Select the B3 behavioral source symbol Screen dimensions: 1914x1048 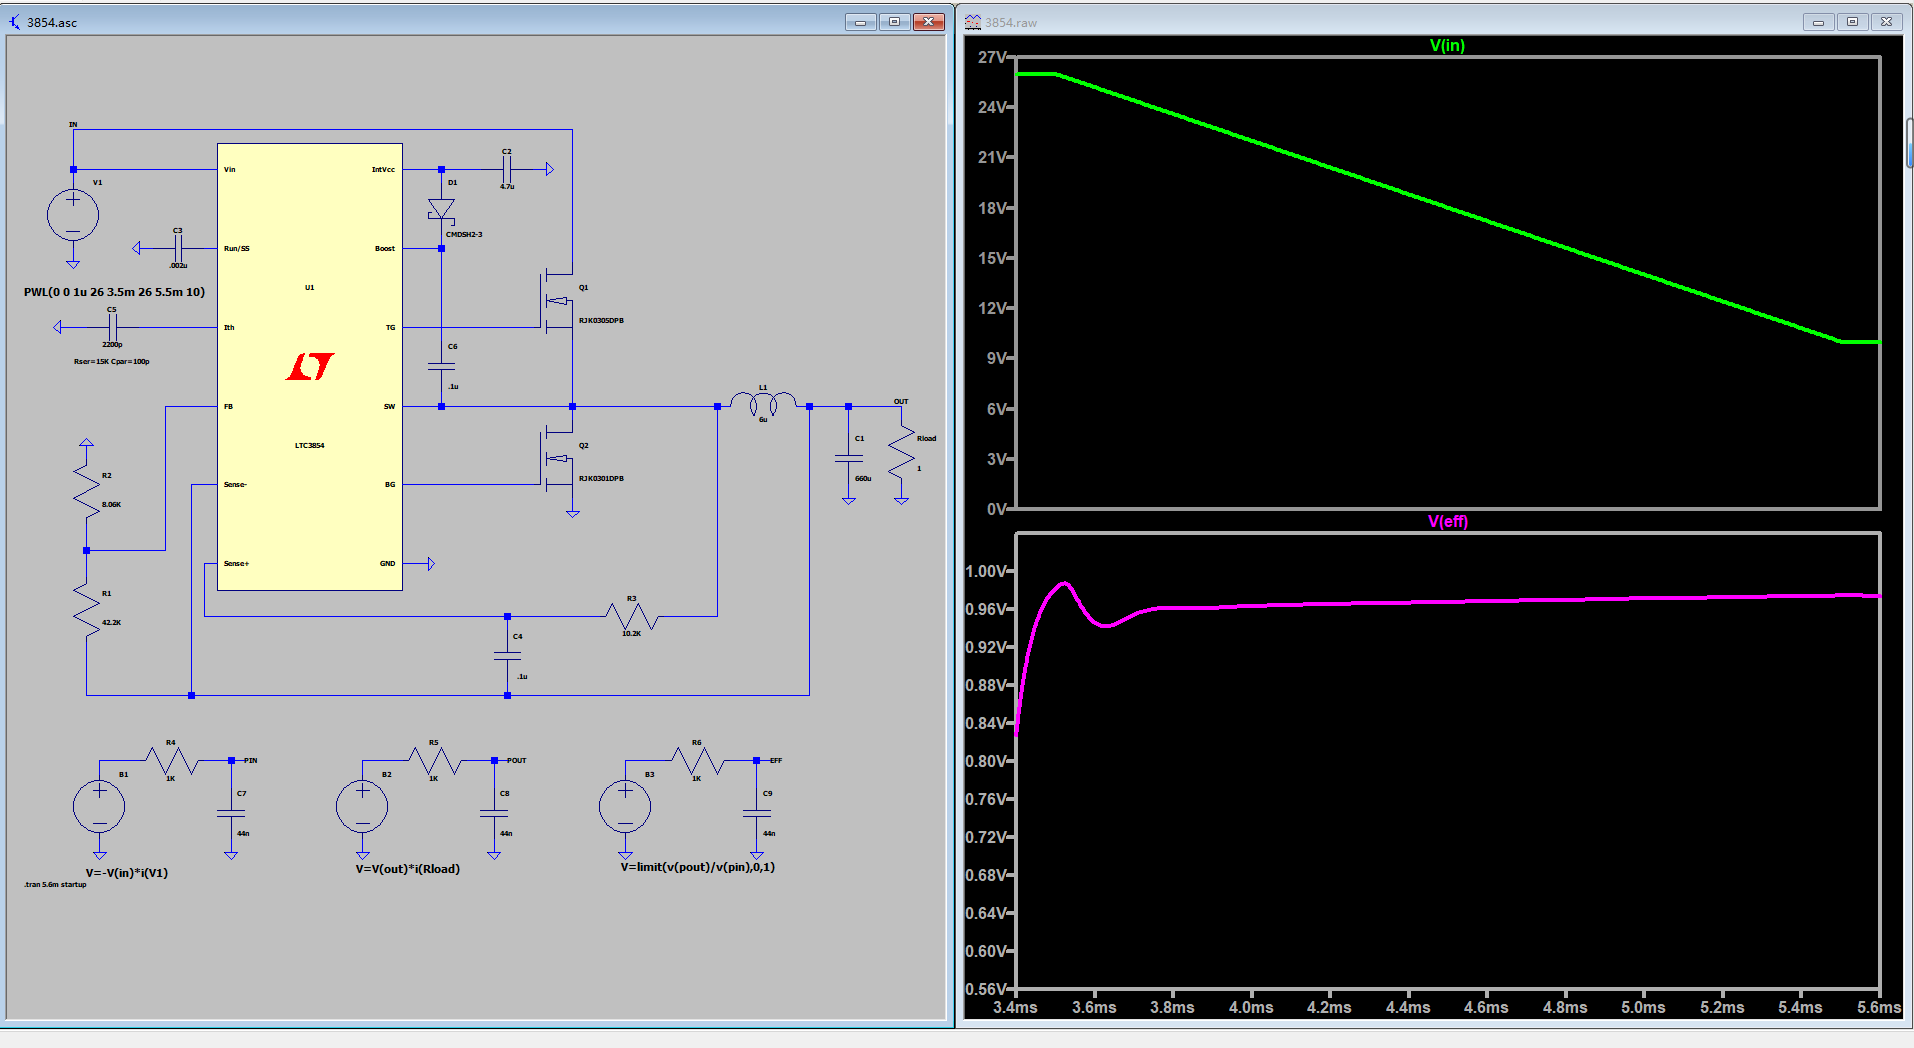pos(625,806)
